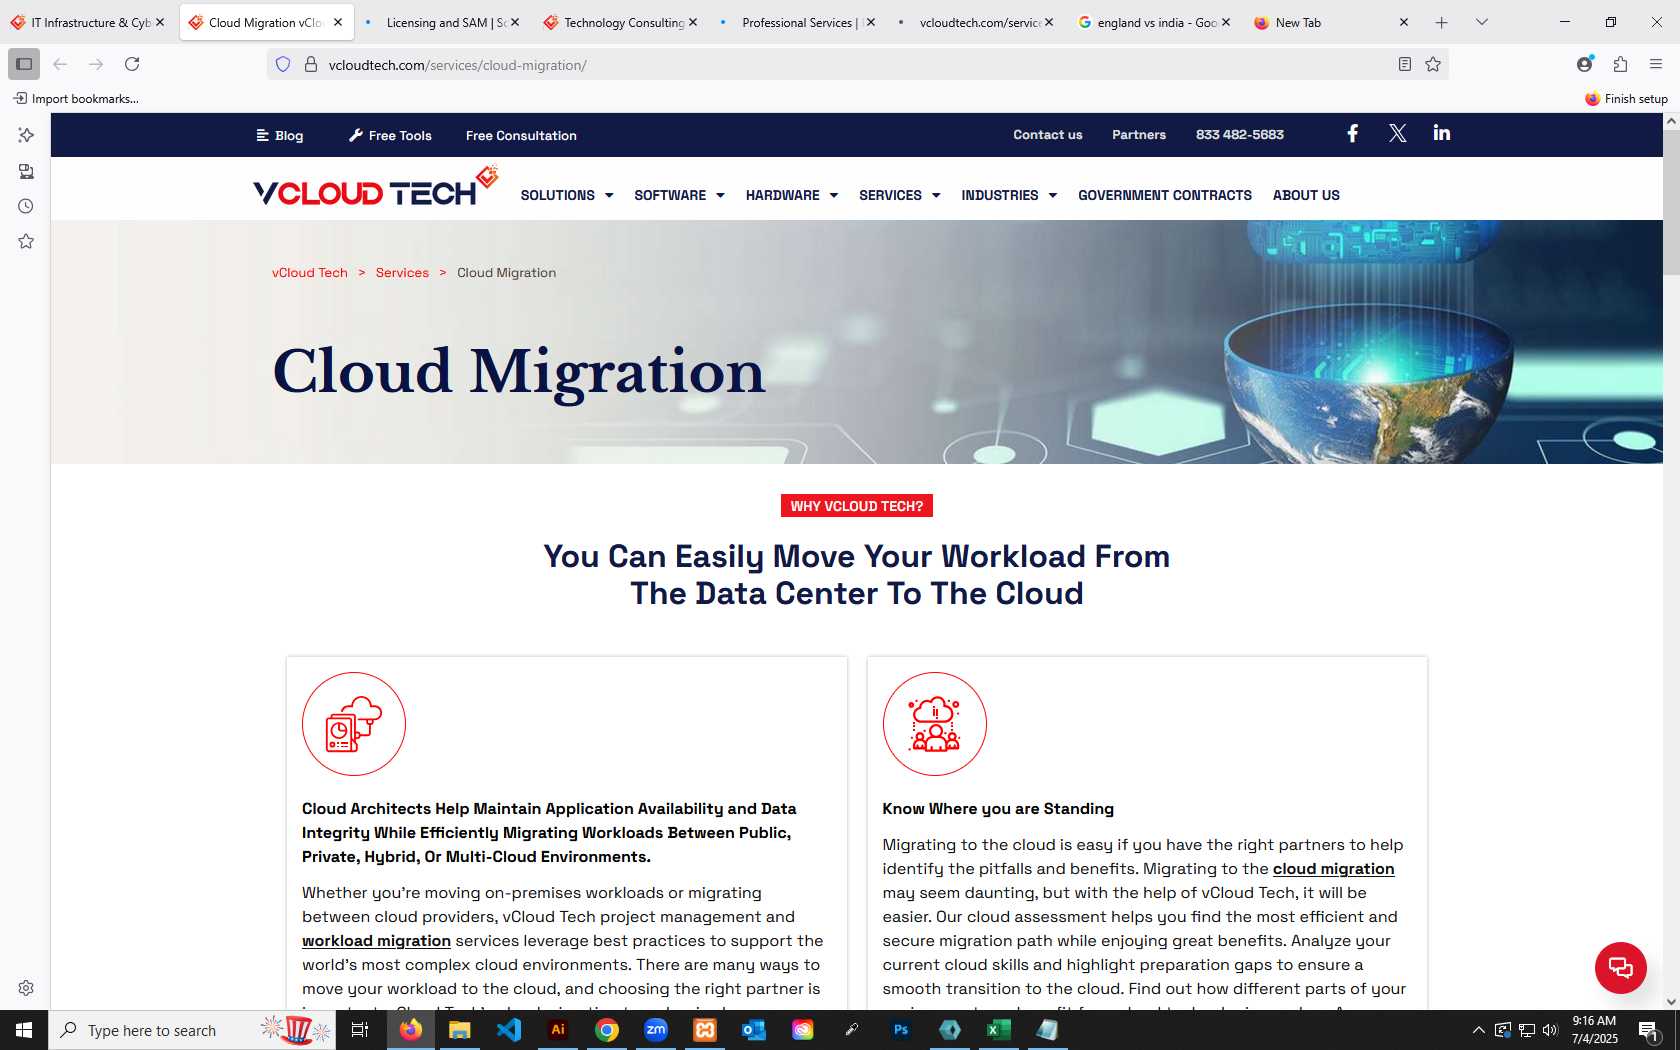Viewport: 1680px width, 1050px height.
Task: Click Services breadcrumb link
Action: (x=402, y=272)
